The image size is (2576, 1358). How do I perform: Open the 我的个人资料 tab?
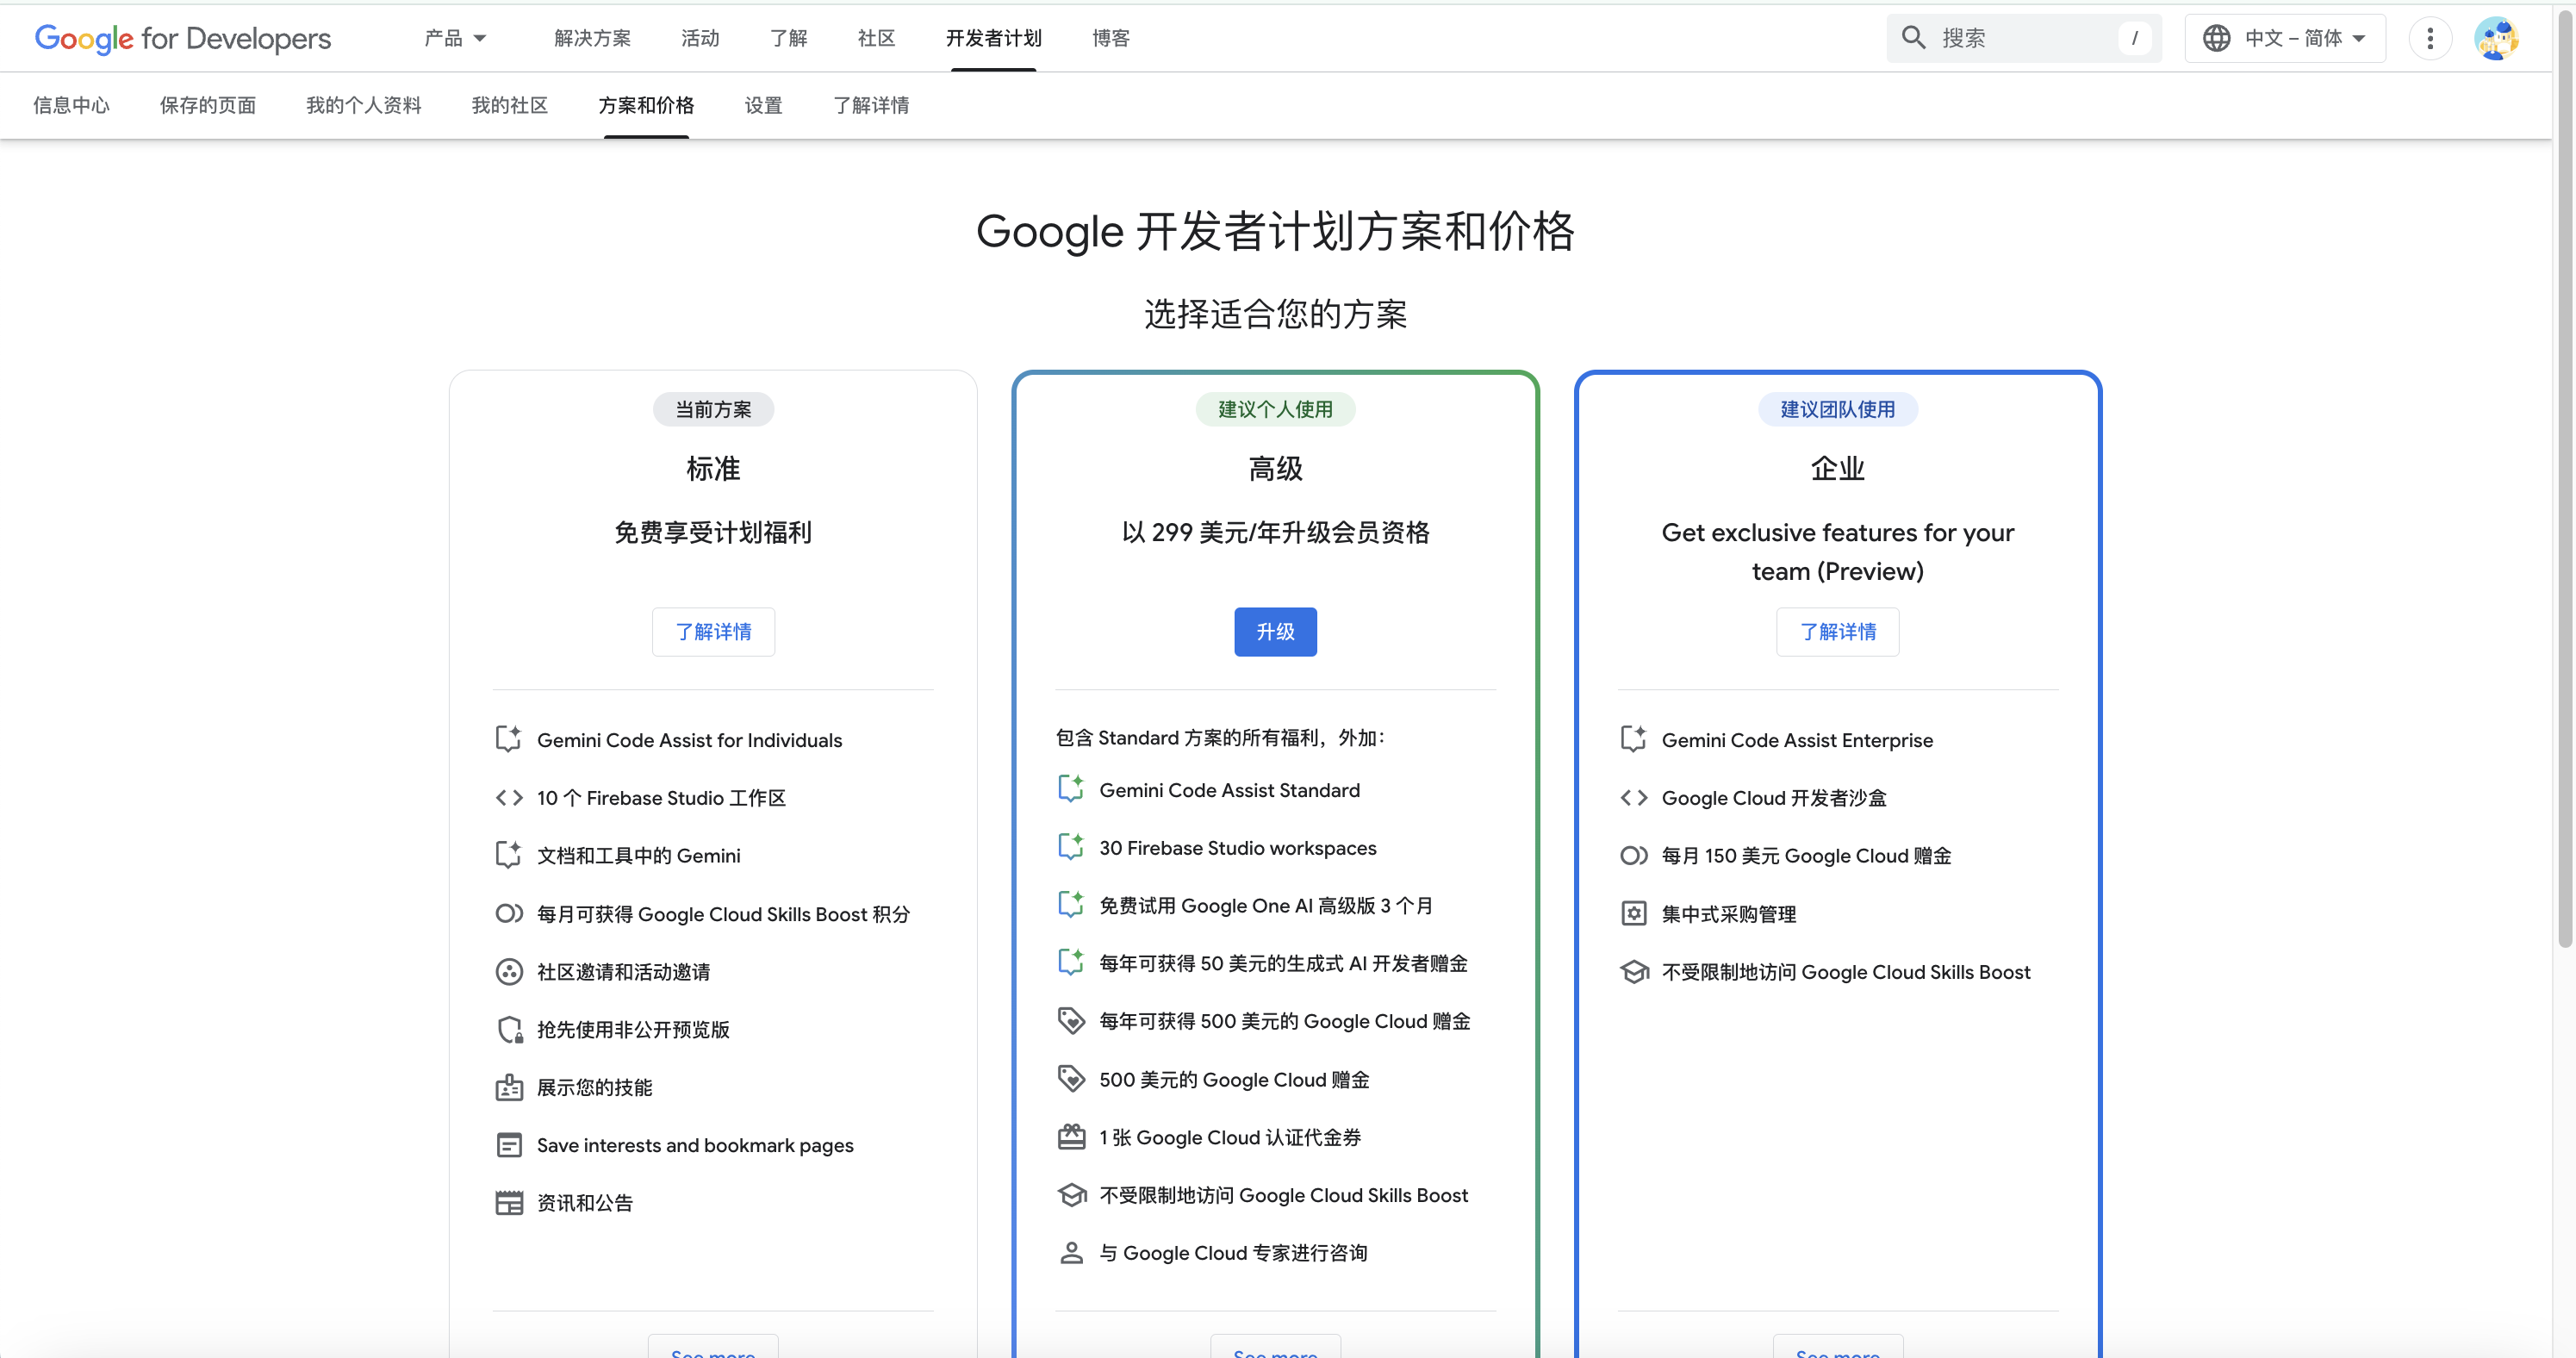[x=363, y=105]
